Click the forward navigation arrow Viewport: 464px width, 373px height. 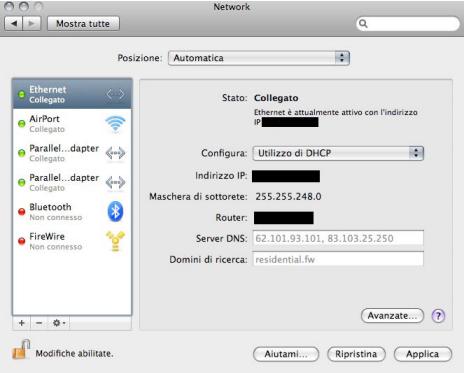coord(32,24)
